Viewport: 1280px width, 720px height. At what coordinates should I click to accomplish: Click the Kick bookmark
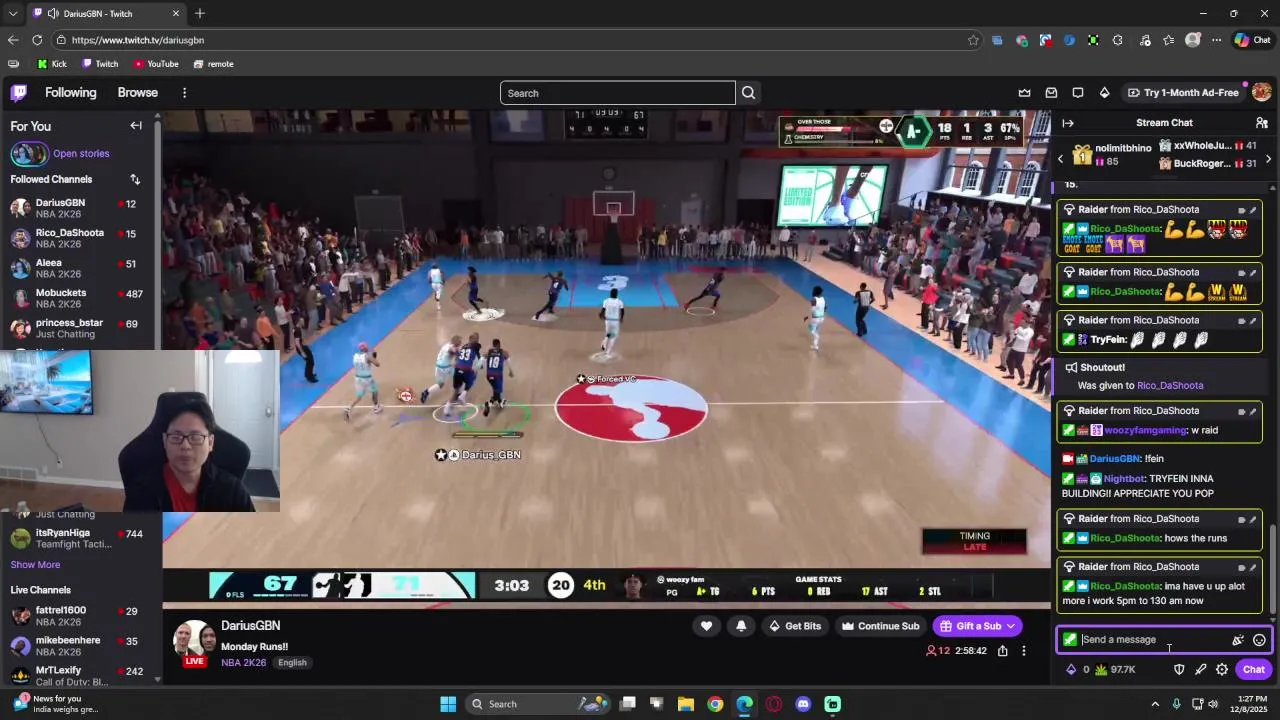point(52,64)
